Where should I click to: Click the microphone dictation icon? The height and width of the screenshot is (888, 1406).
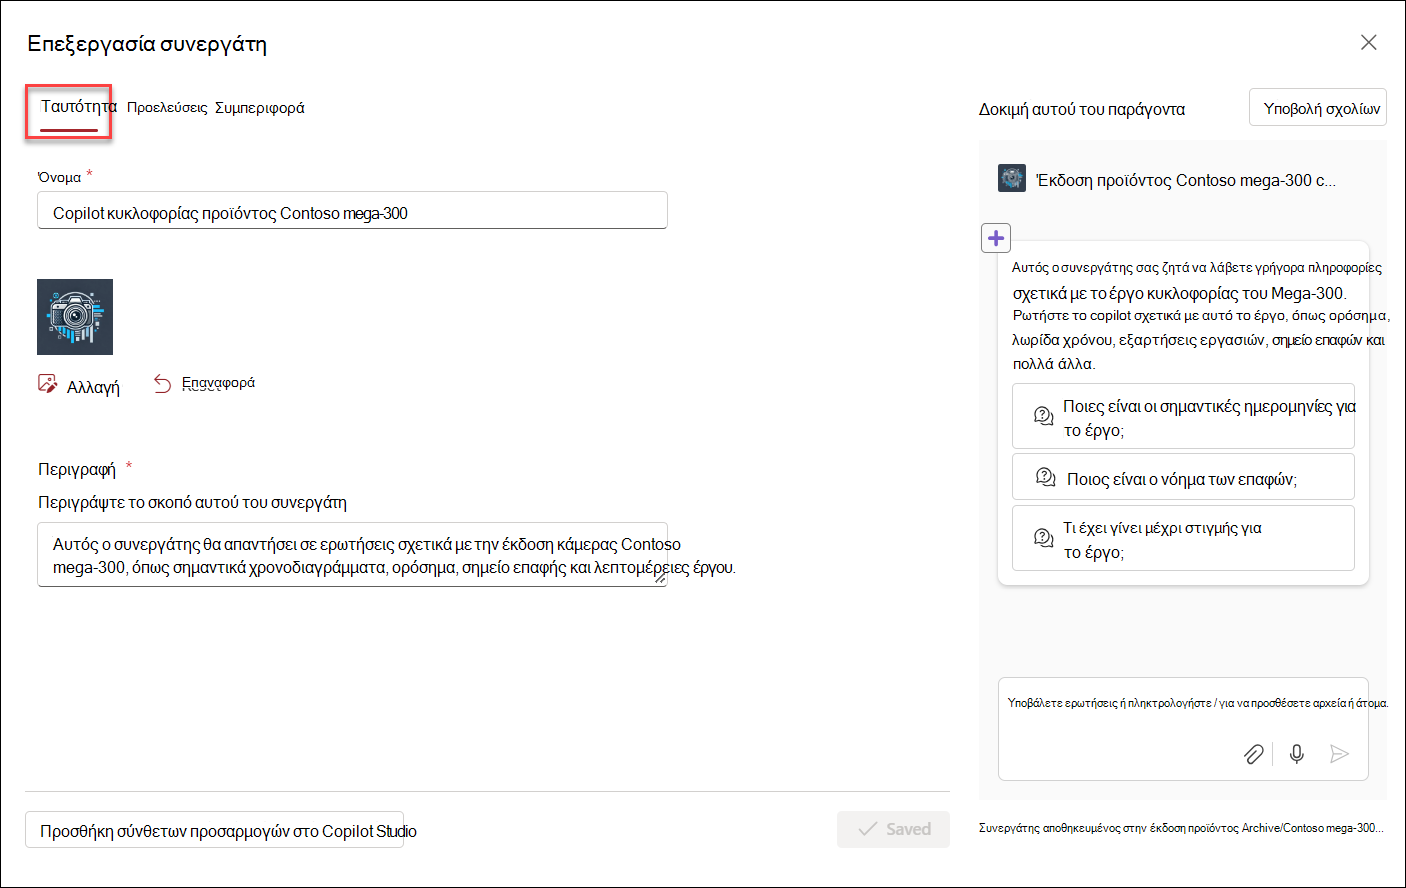pos(1297,754)
